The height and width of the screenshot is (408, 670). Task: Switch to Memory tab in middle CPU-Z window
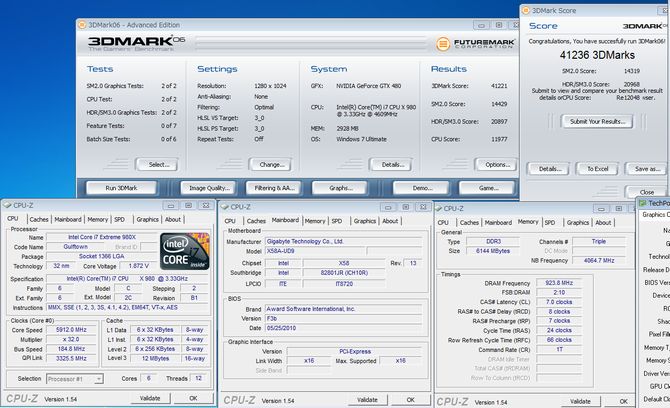tap(315, 221)
